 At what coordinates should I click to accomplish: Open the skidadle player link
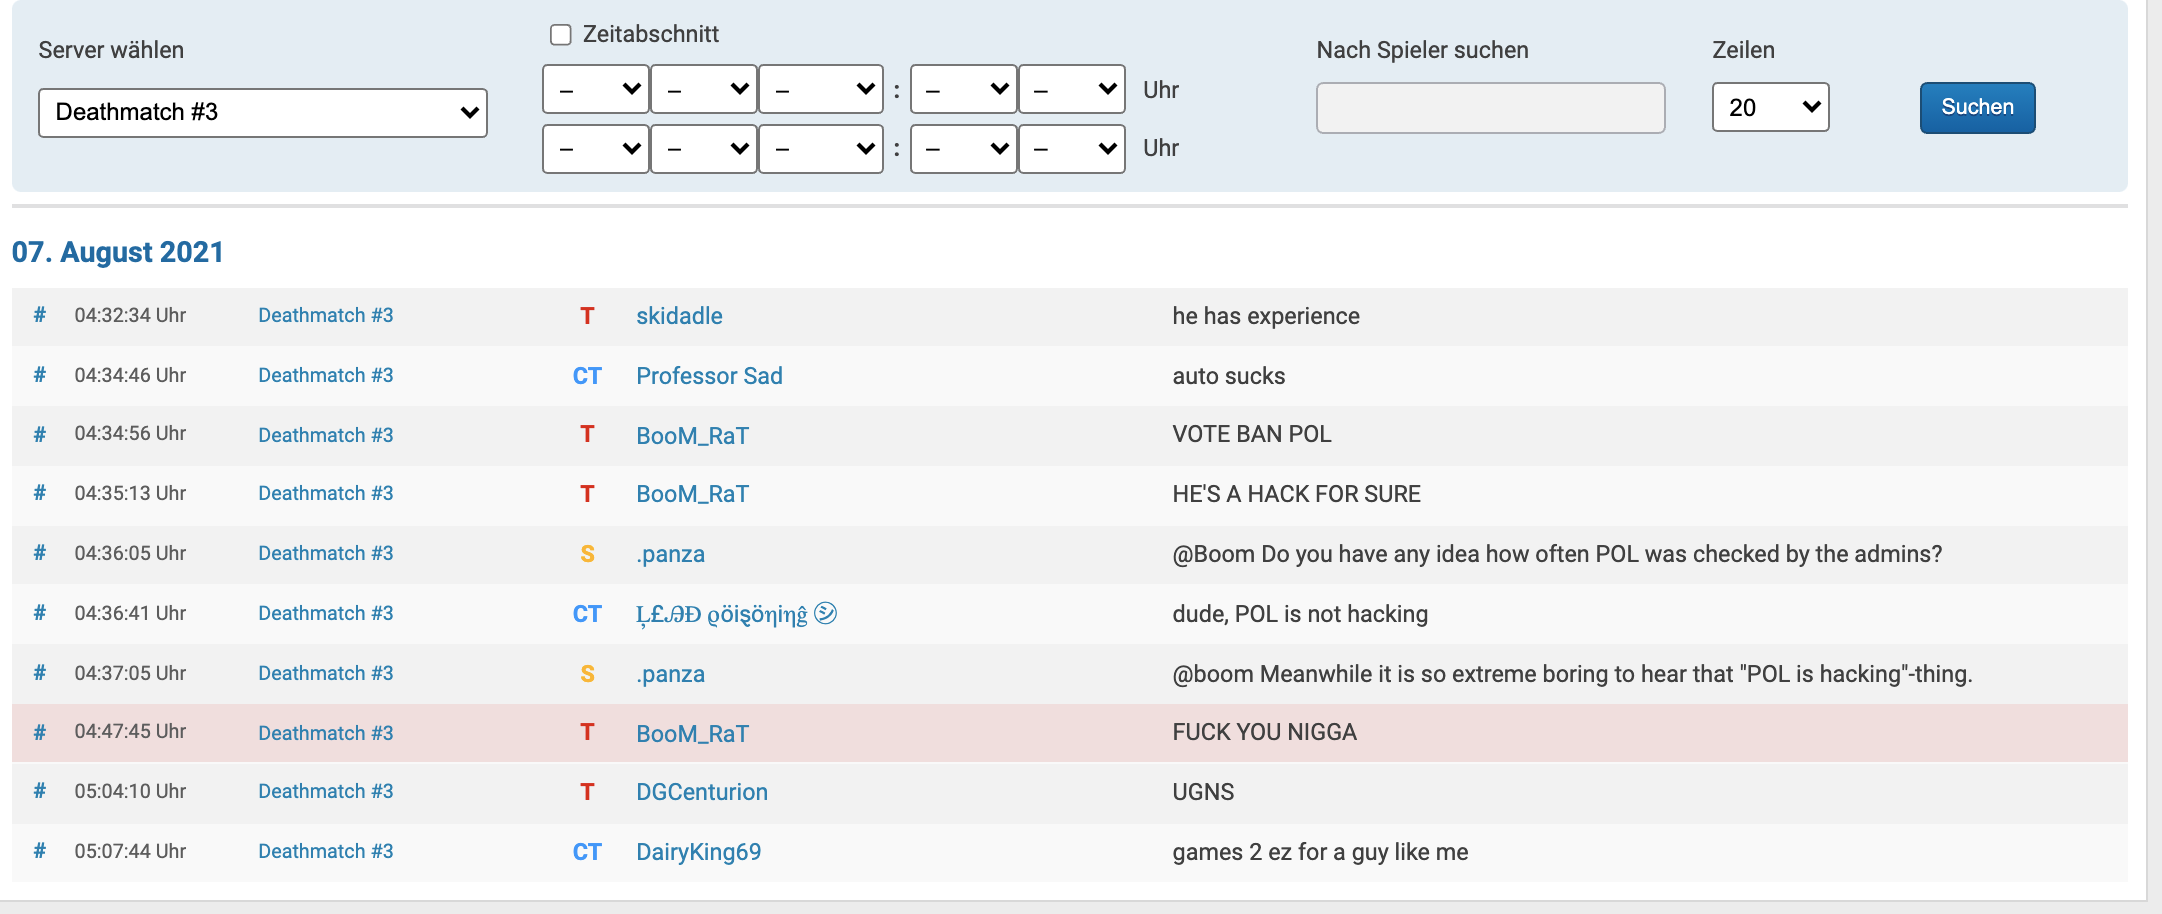click(679, 316)
